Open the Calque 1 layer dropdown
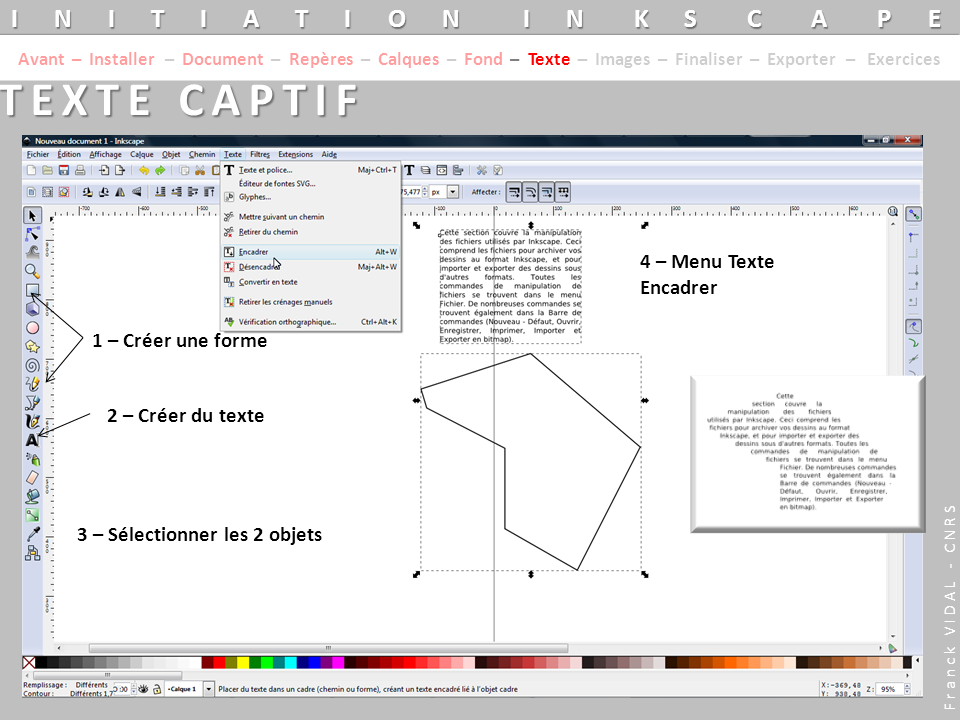Screen dimensions: 960x720 click(x=208, y=689)
